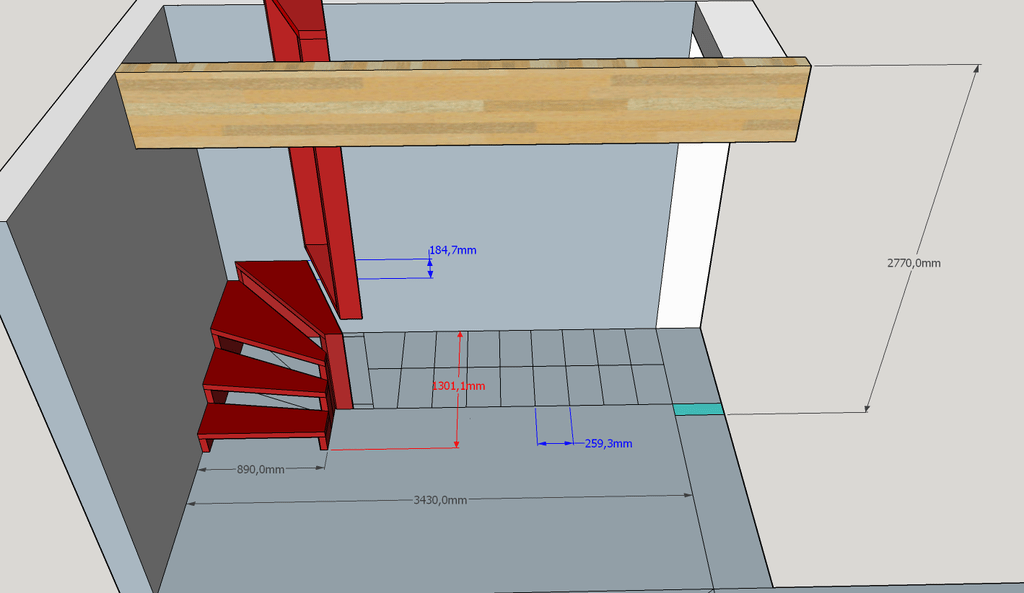Select the 2770,0mm dimension label

tap(914, 263)
